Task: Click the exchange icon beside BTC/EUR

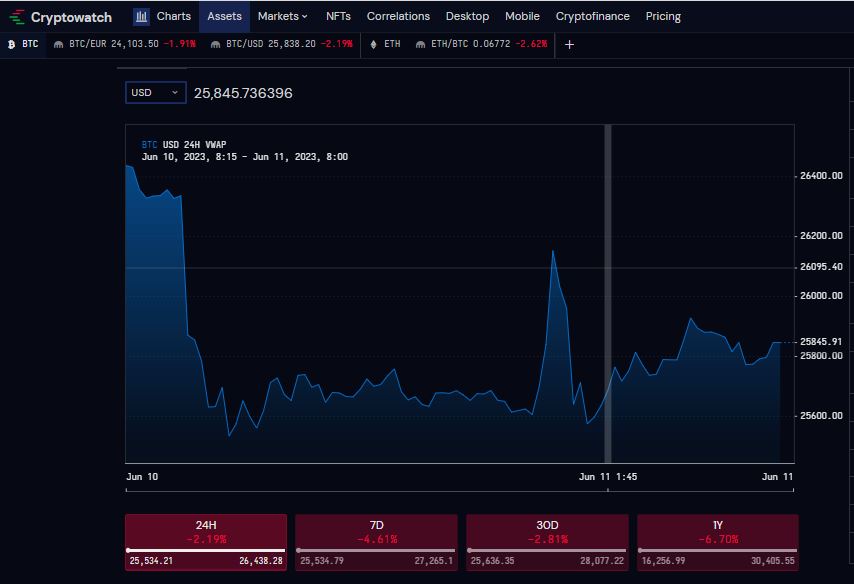Action: pos(58,45)
